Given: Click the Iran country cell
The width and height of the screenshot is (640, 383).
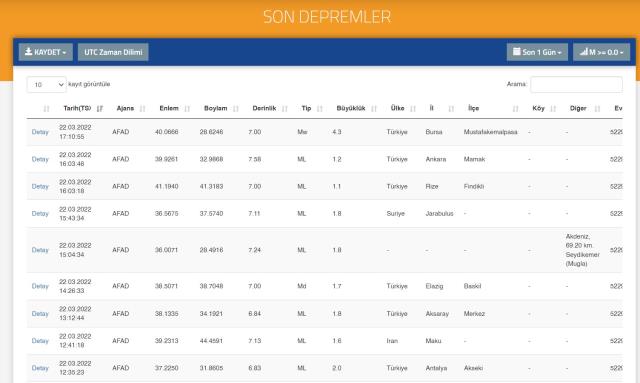Looking at the screenshot, I should click(392, 341).
